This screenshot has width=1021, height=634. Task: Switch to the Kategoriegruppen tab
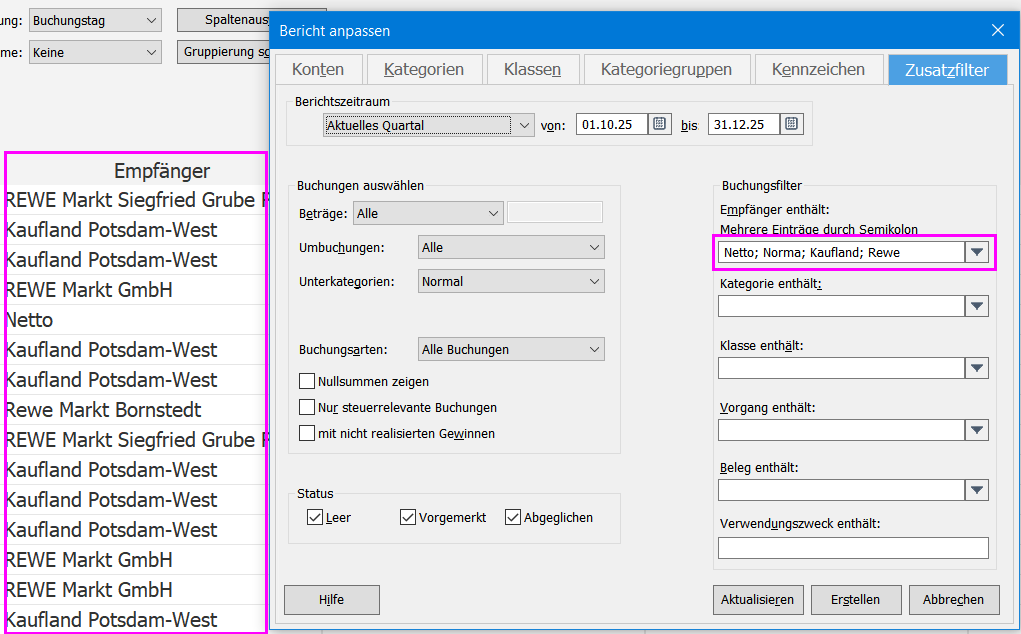[x=666, y=69]
